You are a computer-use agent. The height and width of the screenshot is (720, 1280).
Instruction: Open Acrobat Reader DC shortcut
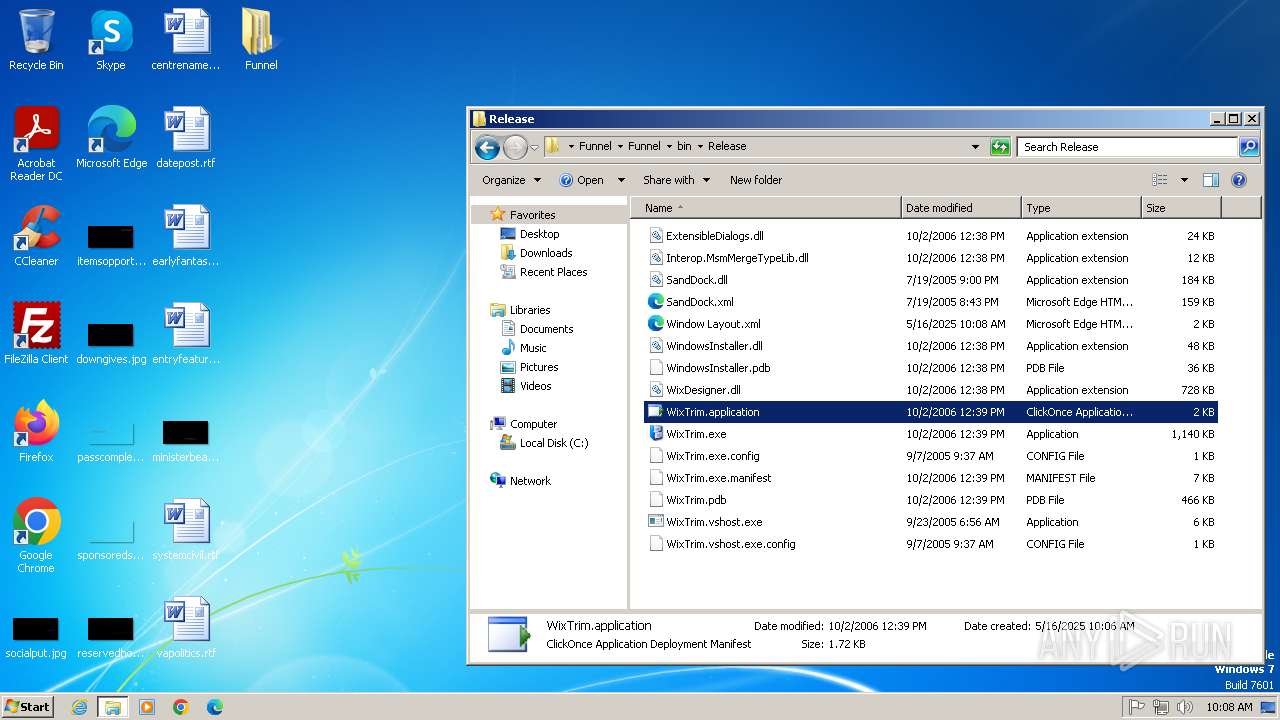point(36,145)
